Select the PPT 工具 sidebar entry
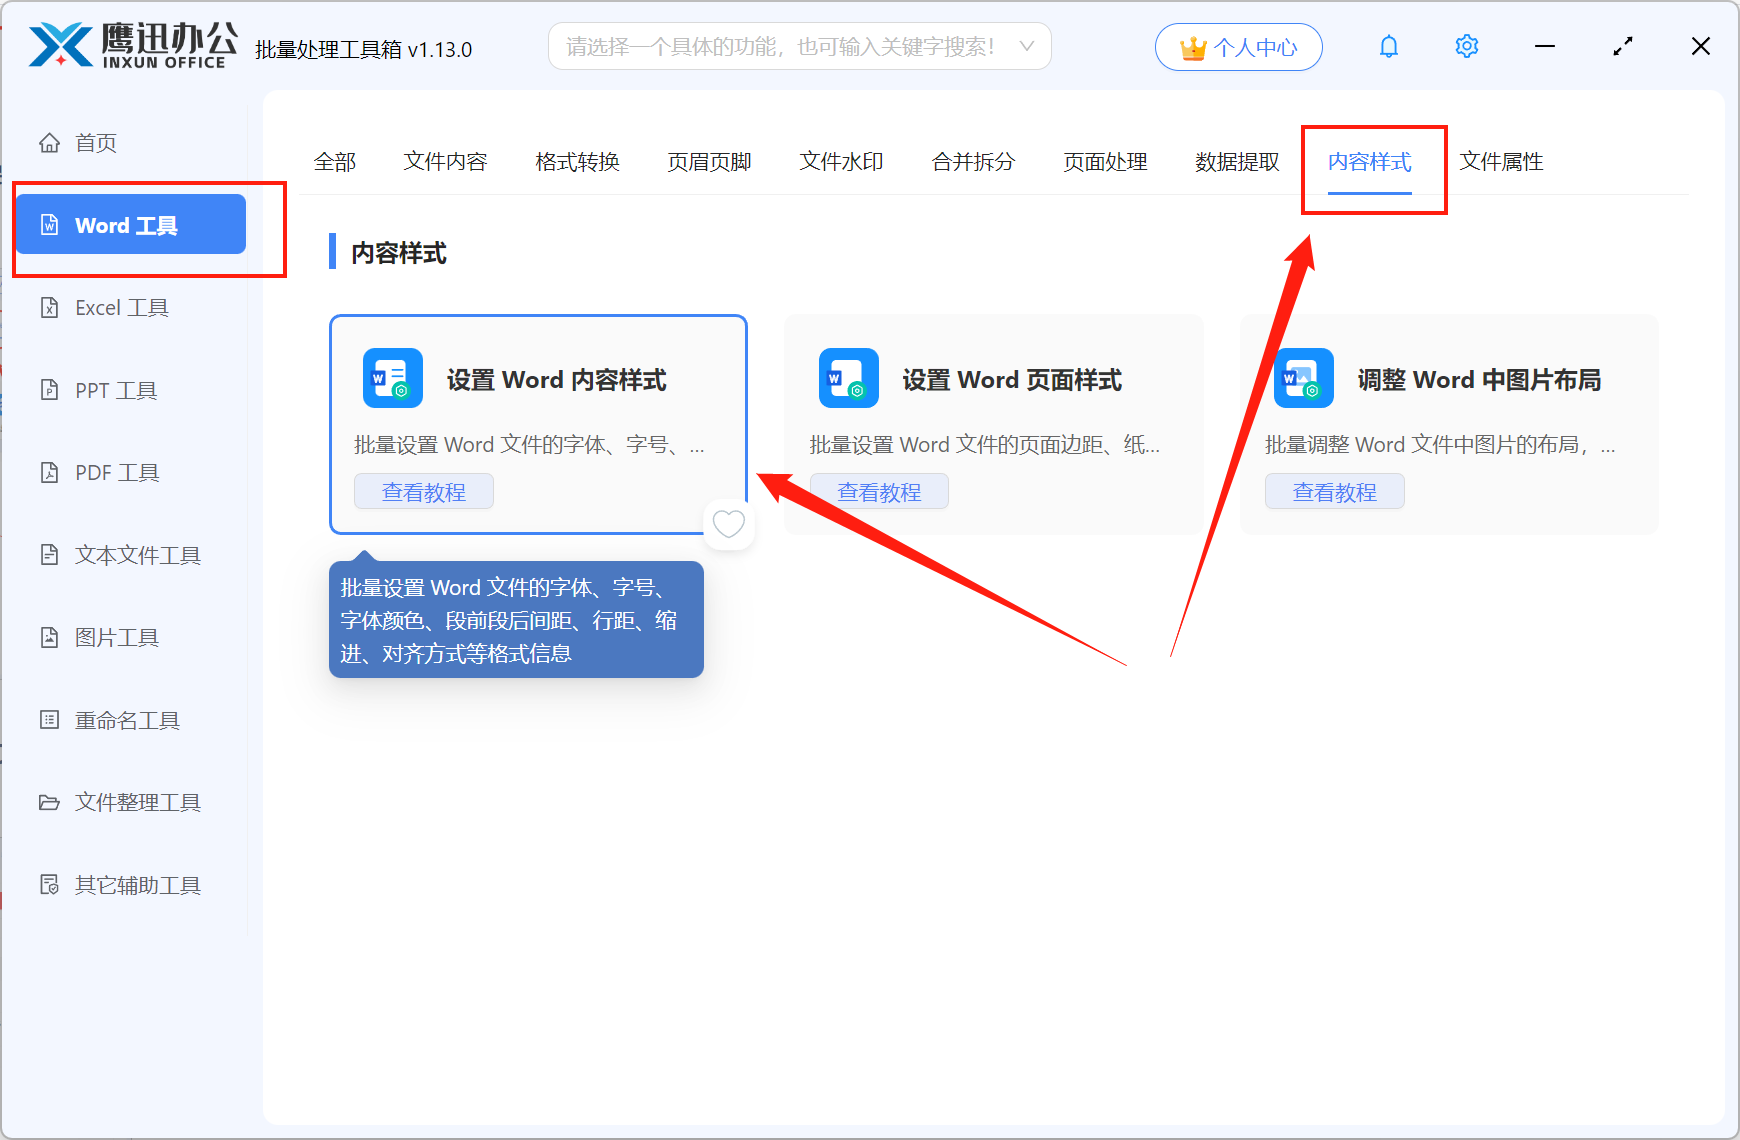 (115, 390)
